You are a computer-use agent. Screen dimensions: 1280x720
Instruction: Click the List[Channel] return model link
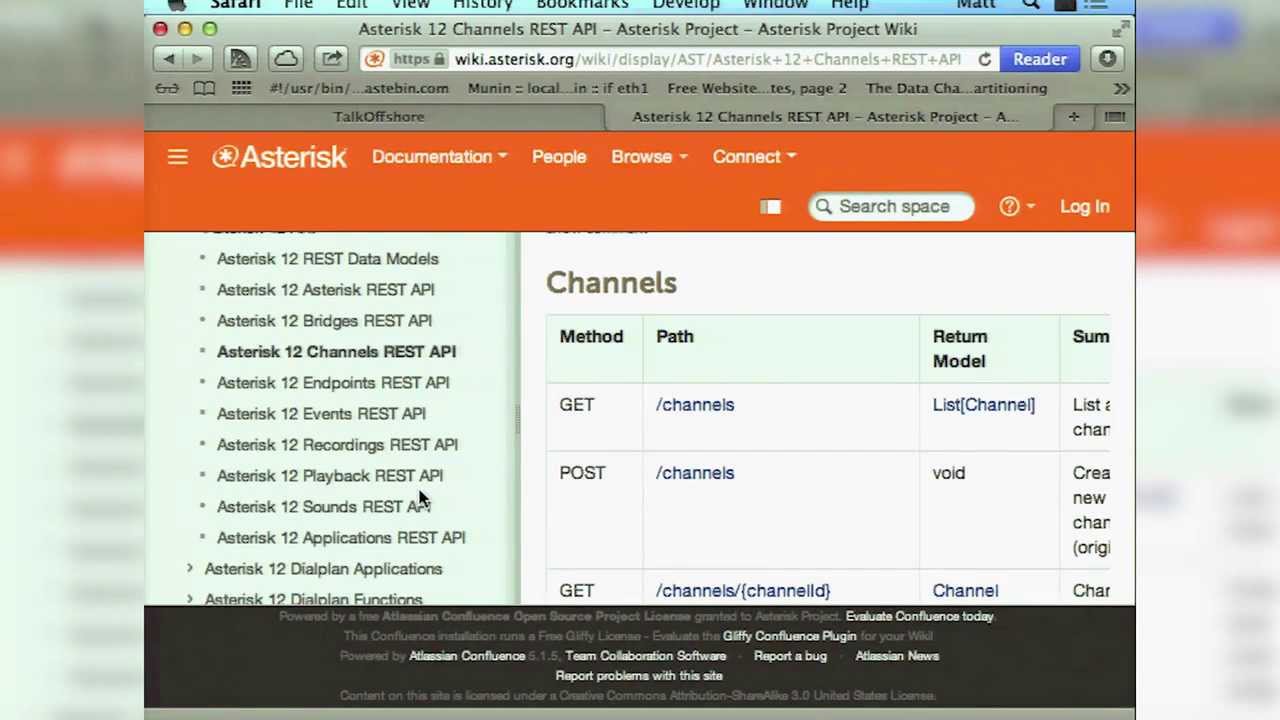pyautogui.click(x=984, y=405)
